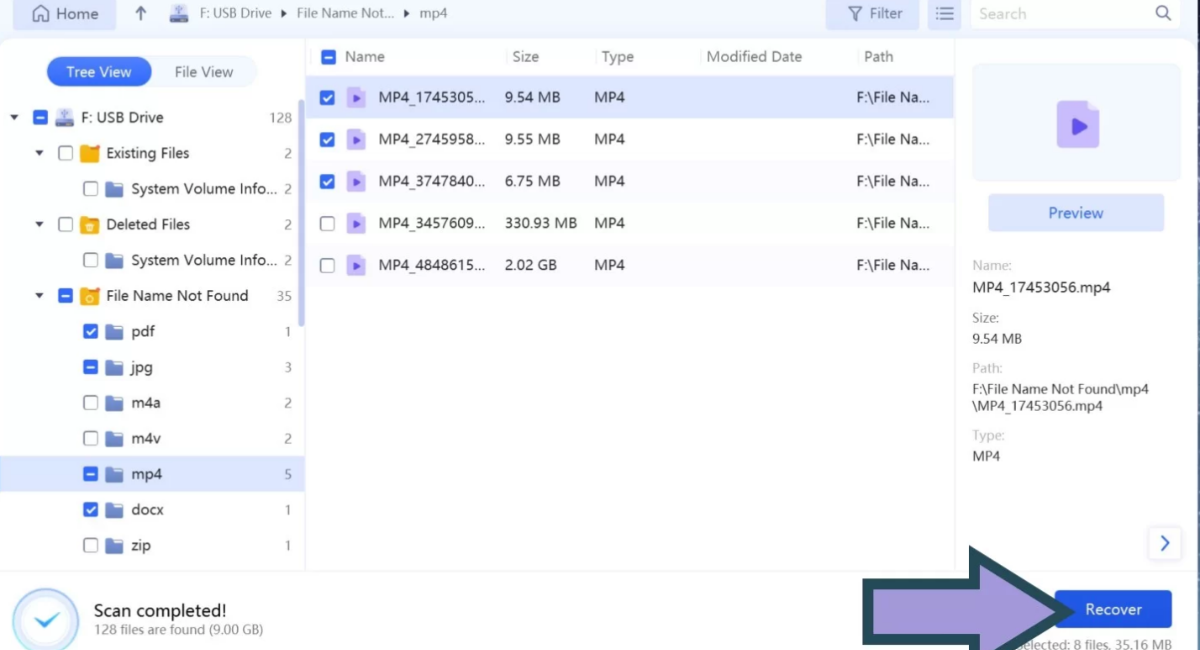Sort by Type column header

pyautogui.click(x=617, y=57)
